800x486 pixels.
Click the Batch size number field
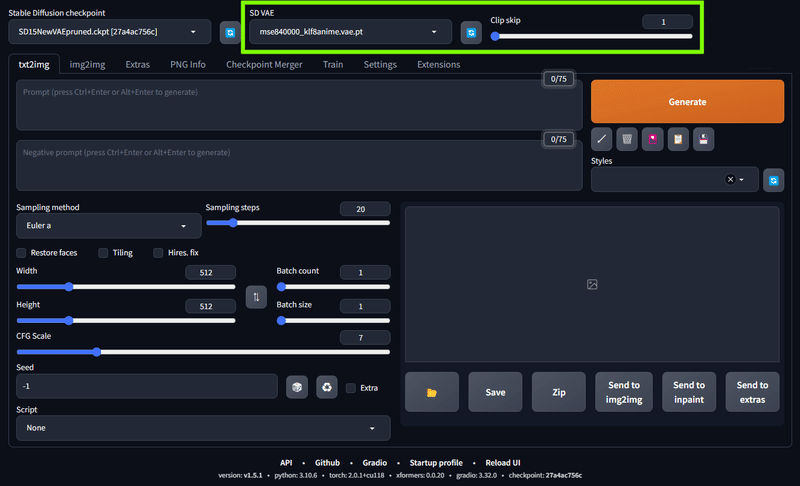[365, 306]
